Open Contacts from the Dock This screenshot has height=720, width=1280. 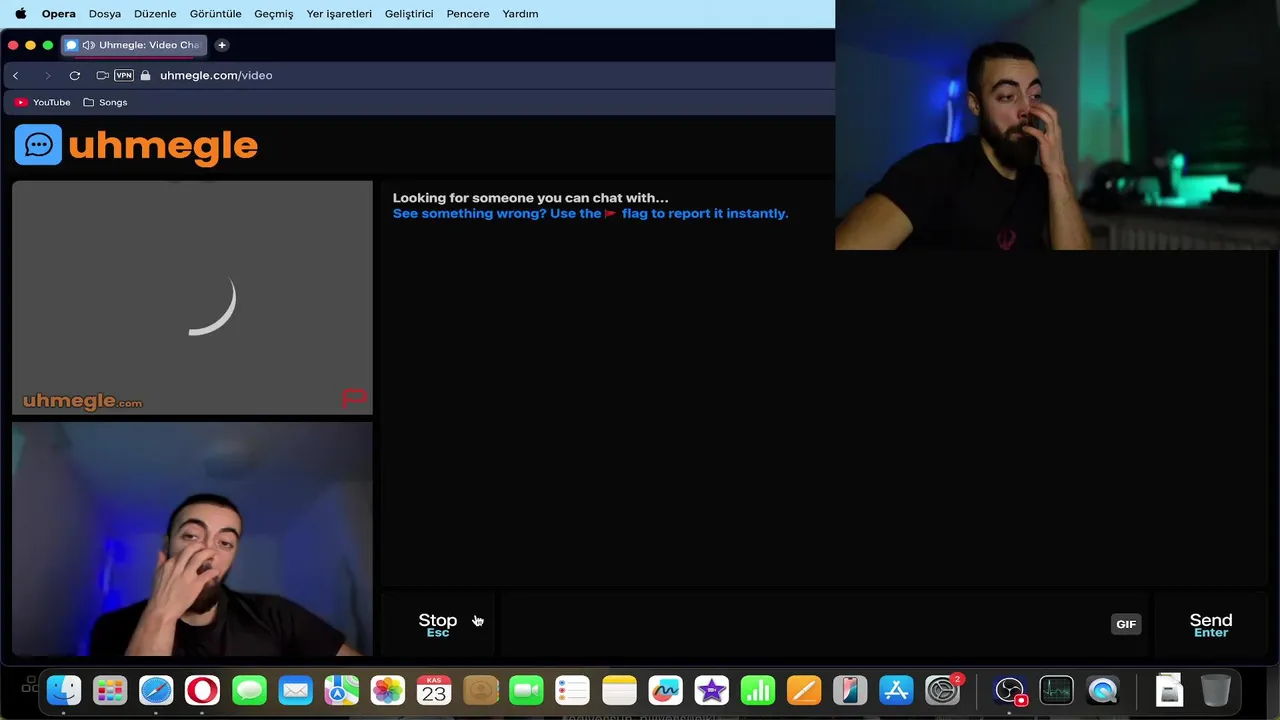[480, 690]
